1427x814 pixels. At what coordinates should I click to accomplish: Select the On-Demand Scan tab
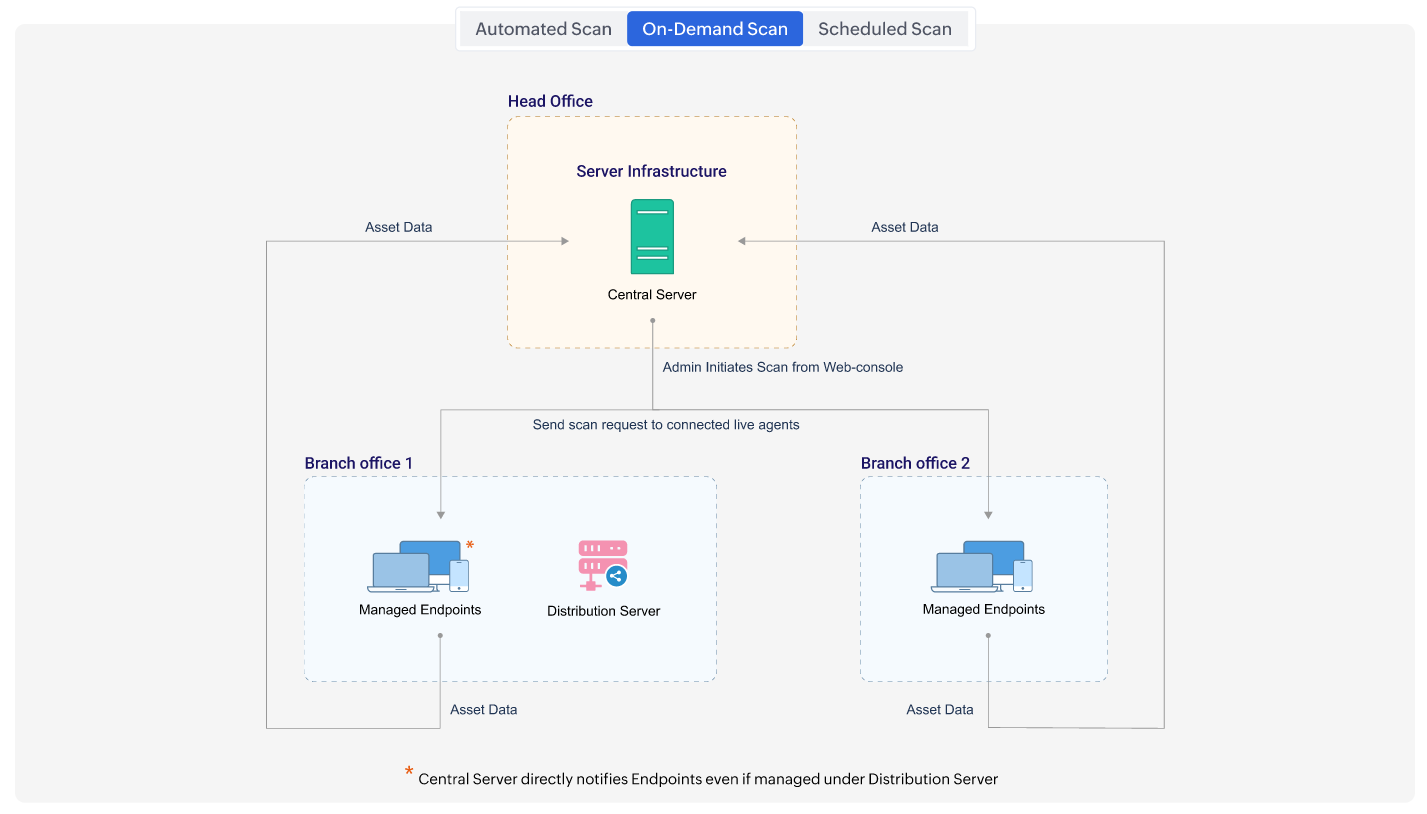714,28
